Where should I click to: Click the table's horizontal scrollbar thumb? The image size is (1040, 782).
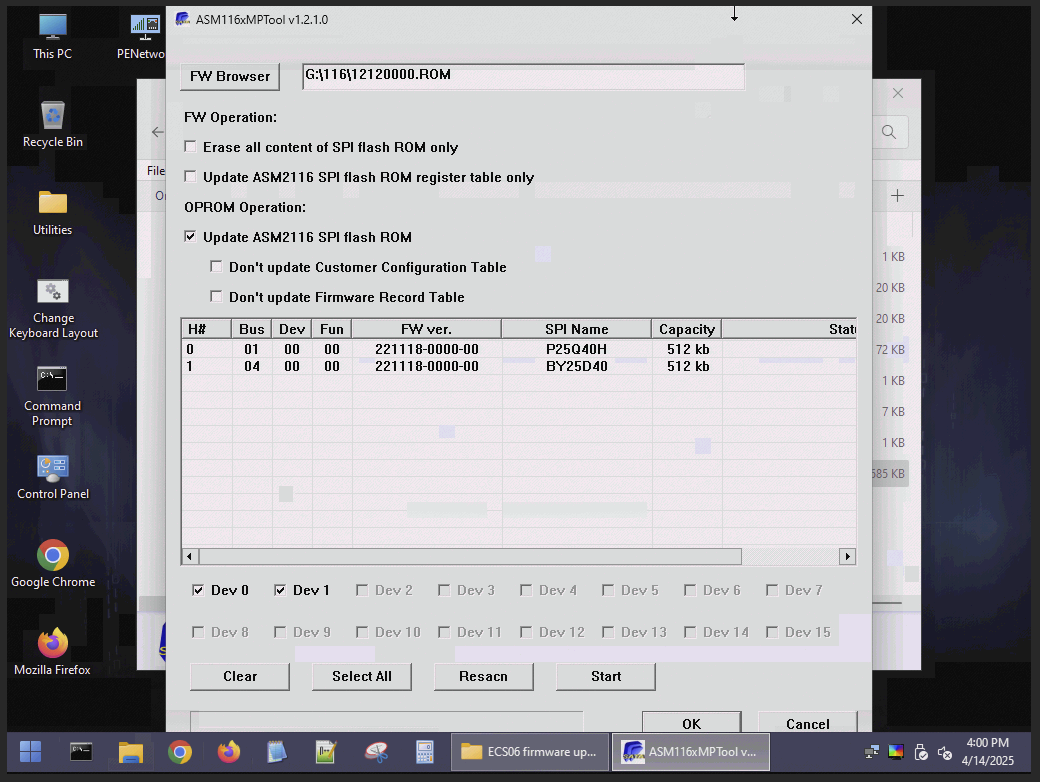coord(470,556)
